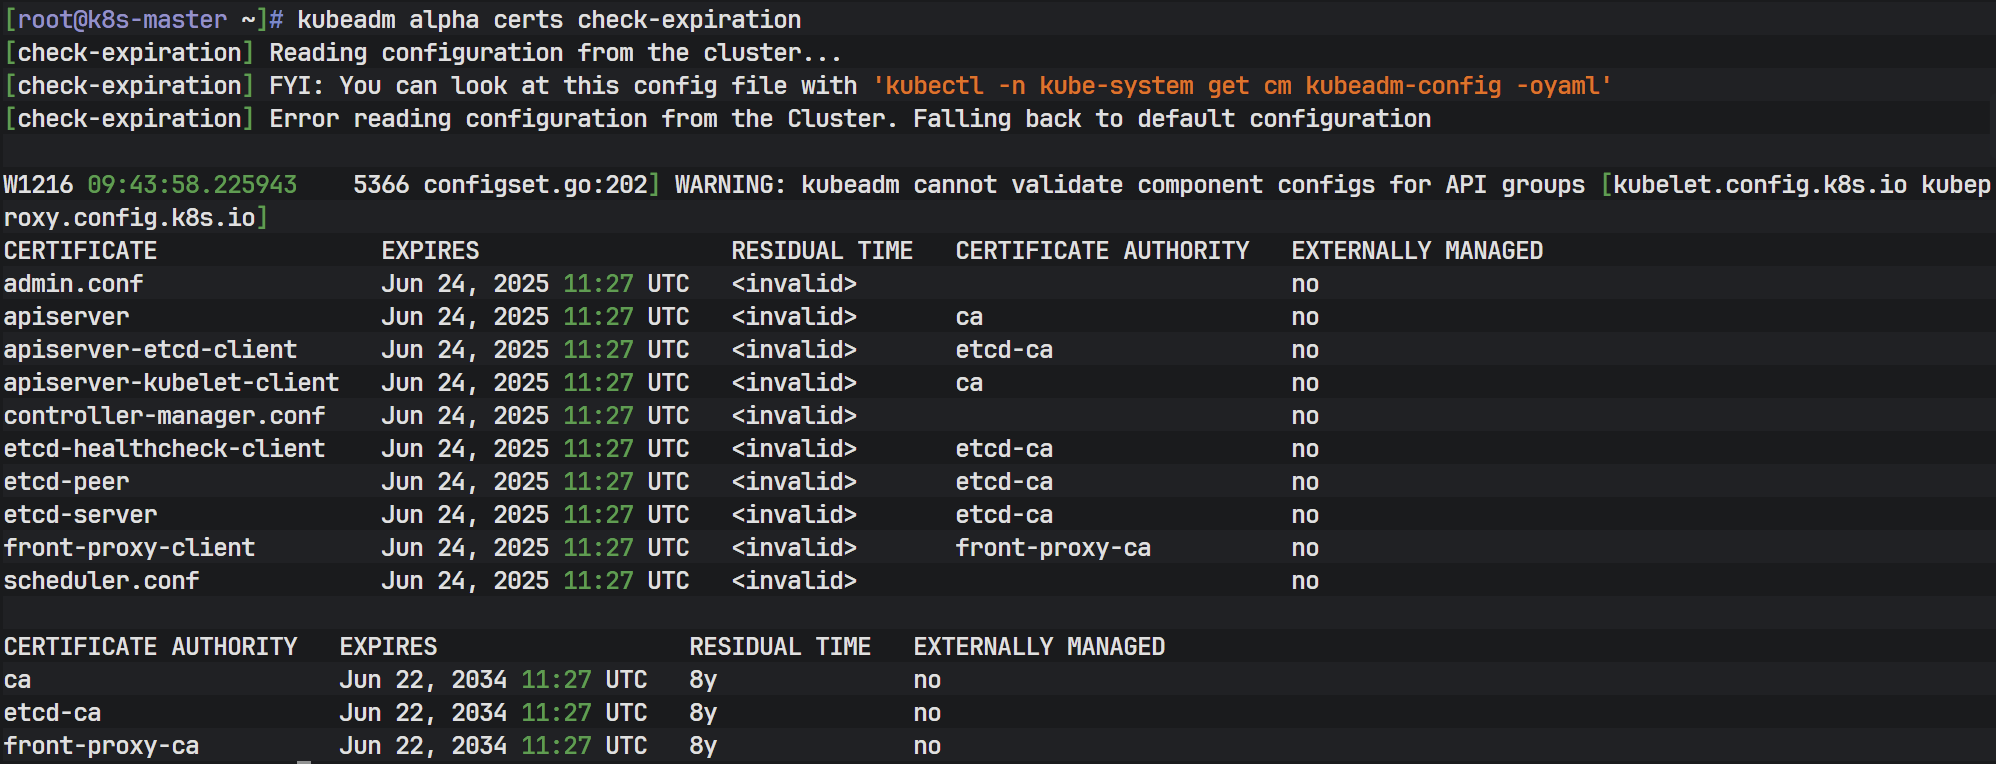Click the 'Error reading configuration' message line
Screen dimensions: 1996x764
tap(850, 119)
